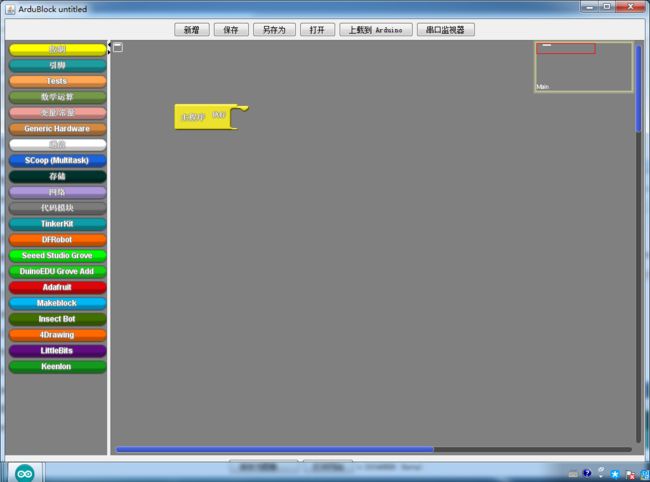
Task: Open the DuinoEDU Grove Add drawer
Action: [58, 271]
